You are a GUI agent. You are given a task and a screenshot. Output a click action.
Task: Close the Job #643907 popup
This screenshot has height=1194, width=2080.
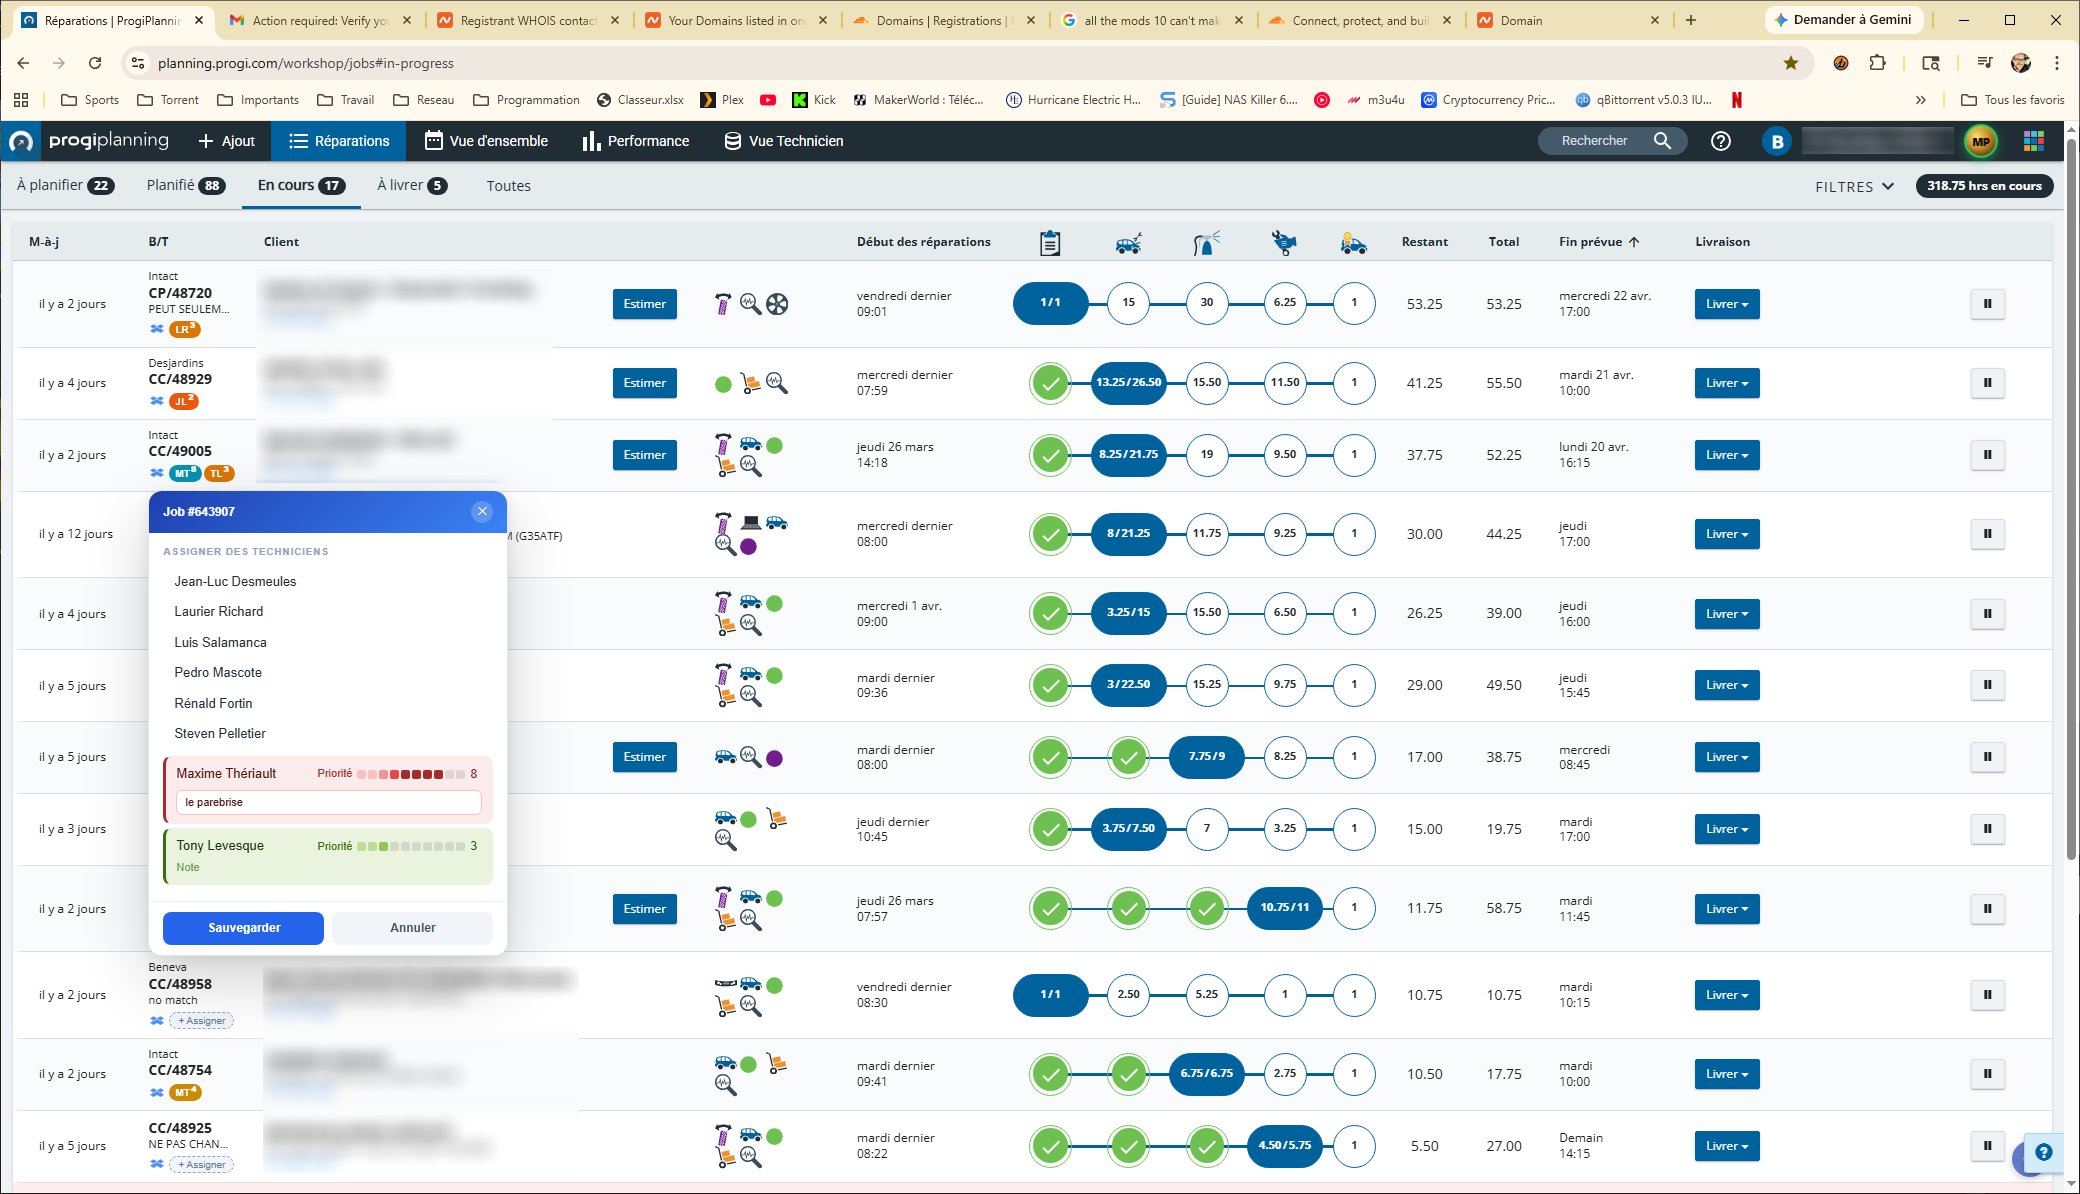click(x=482, y=511)
